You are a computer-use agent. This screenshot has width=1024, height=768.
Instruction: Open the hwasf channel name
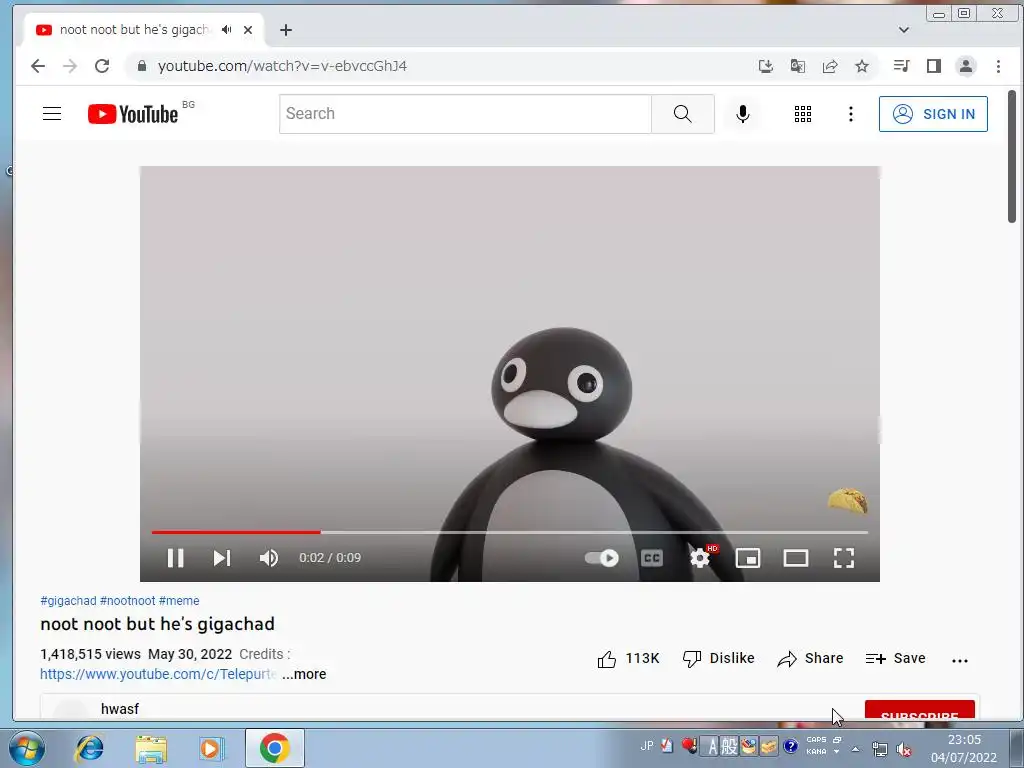120,709
